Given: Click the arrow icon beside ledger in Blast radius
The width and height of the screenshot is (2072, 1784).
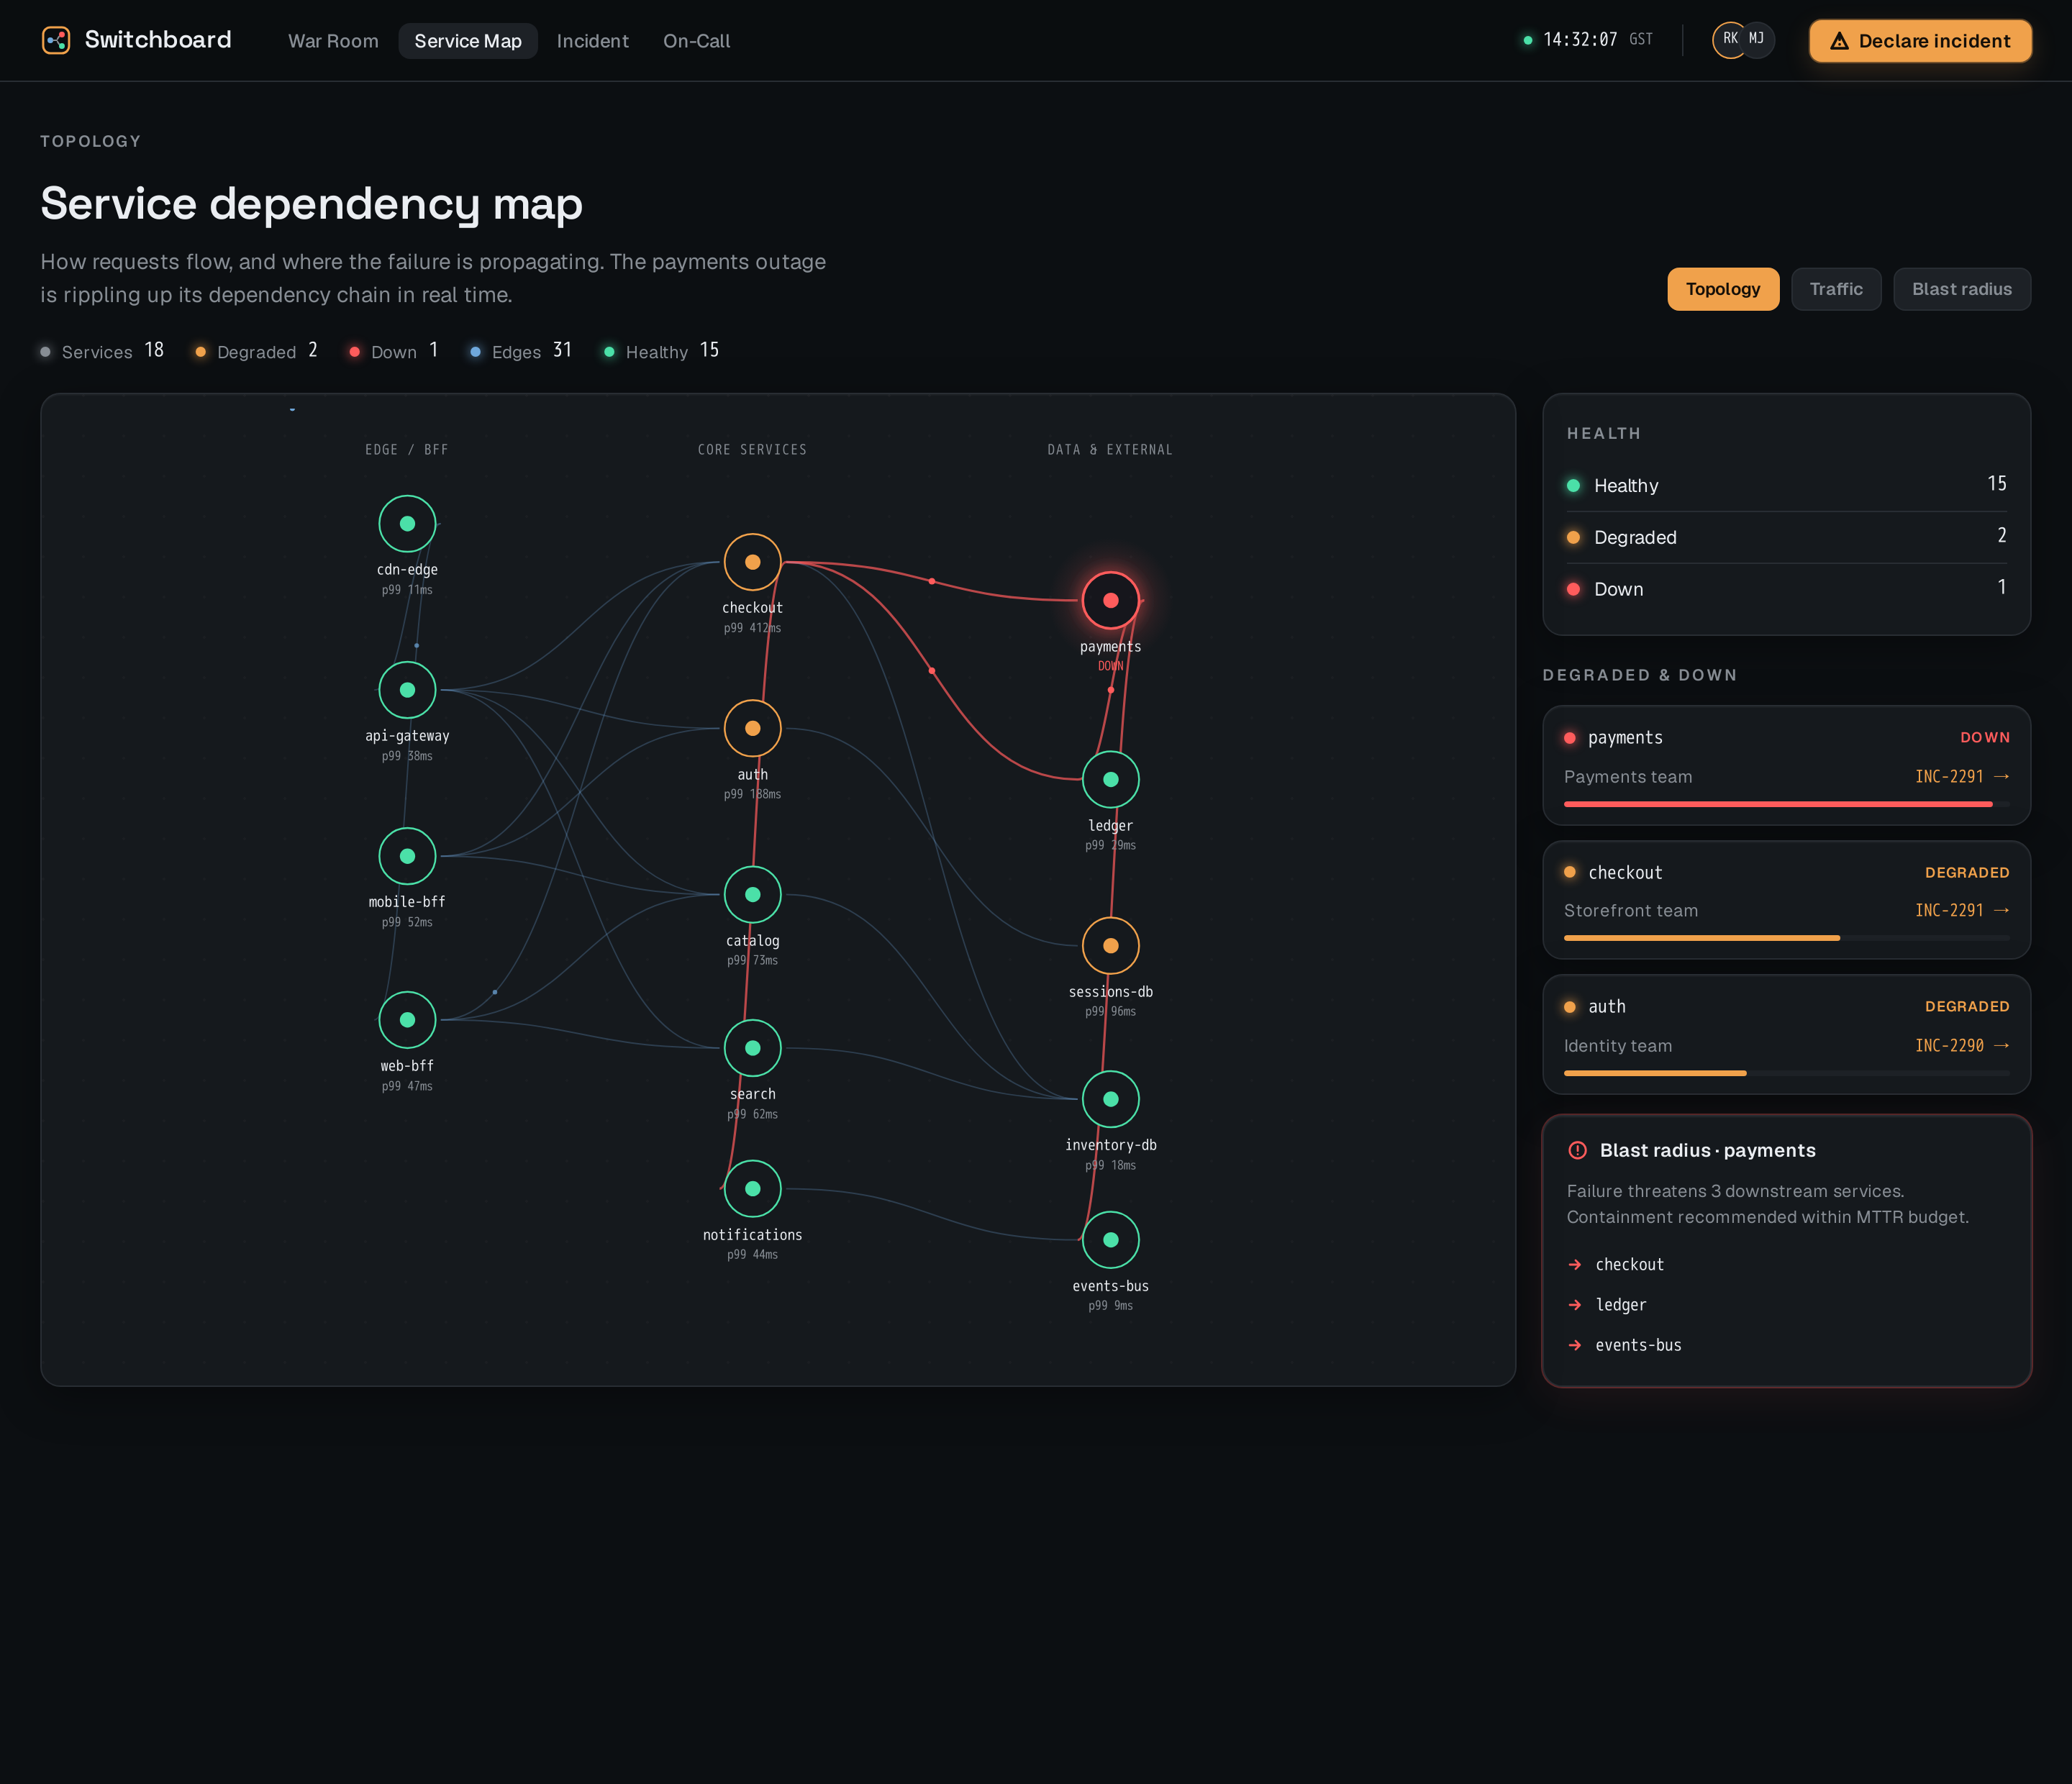Looking at the screenshot, I should click(x=1575, y=1305).
